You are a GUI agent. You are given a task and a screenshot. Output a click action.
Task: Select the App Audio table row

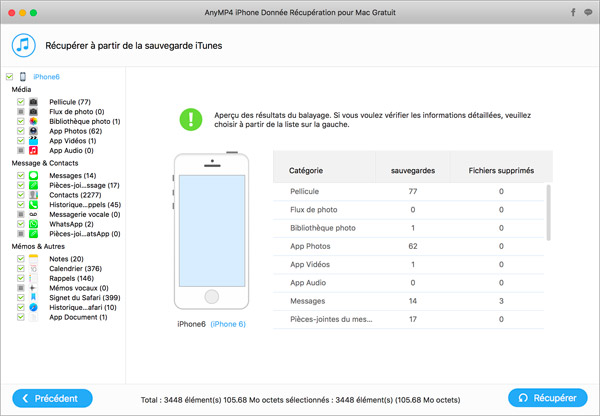click(408, 283)
